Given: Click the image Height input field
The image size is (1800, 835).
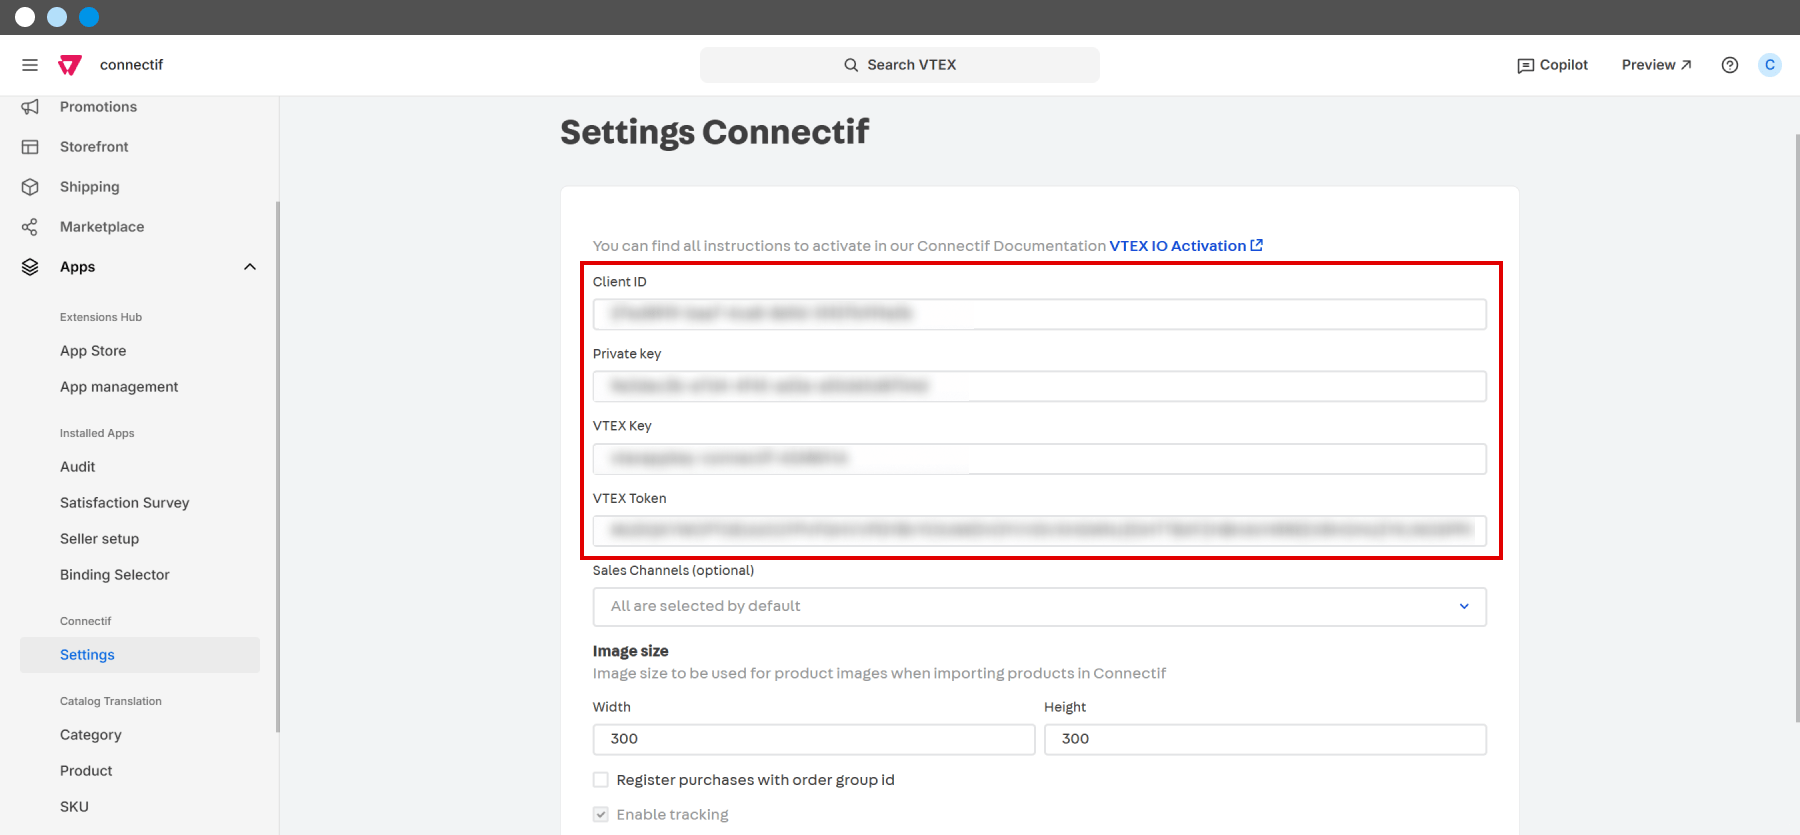Looking at the screenshot, I should [1265, 739].
